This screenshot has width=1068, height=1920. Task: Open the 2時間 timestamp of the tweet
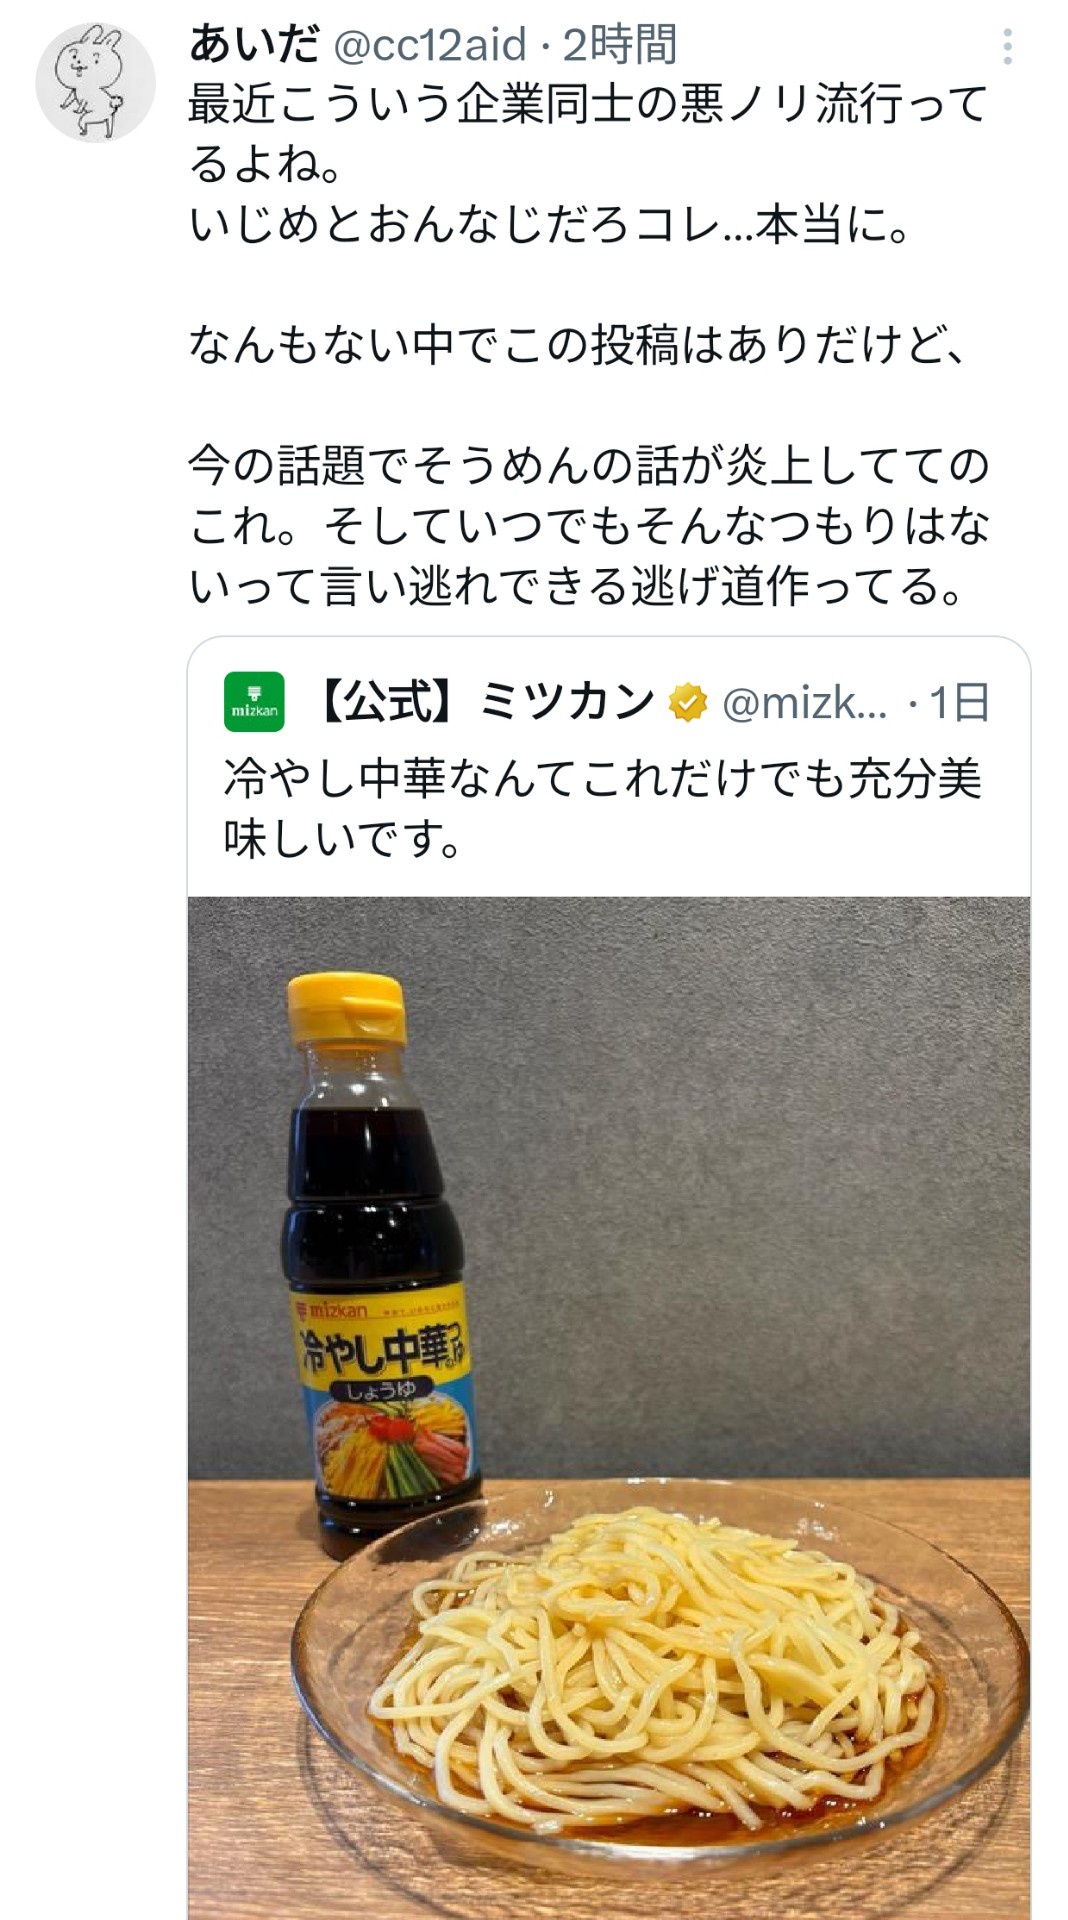[620, 45]
